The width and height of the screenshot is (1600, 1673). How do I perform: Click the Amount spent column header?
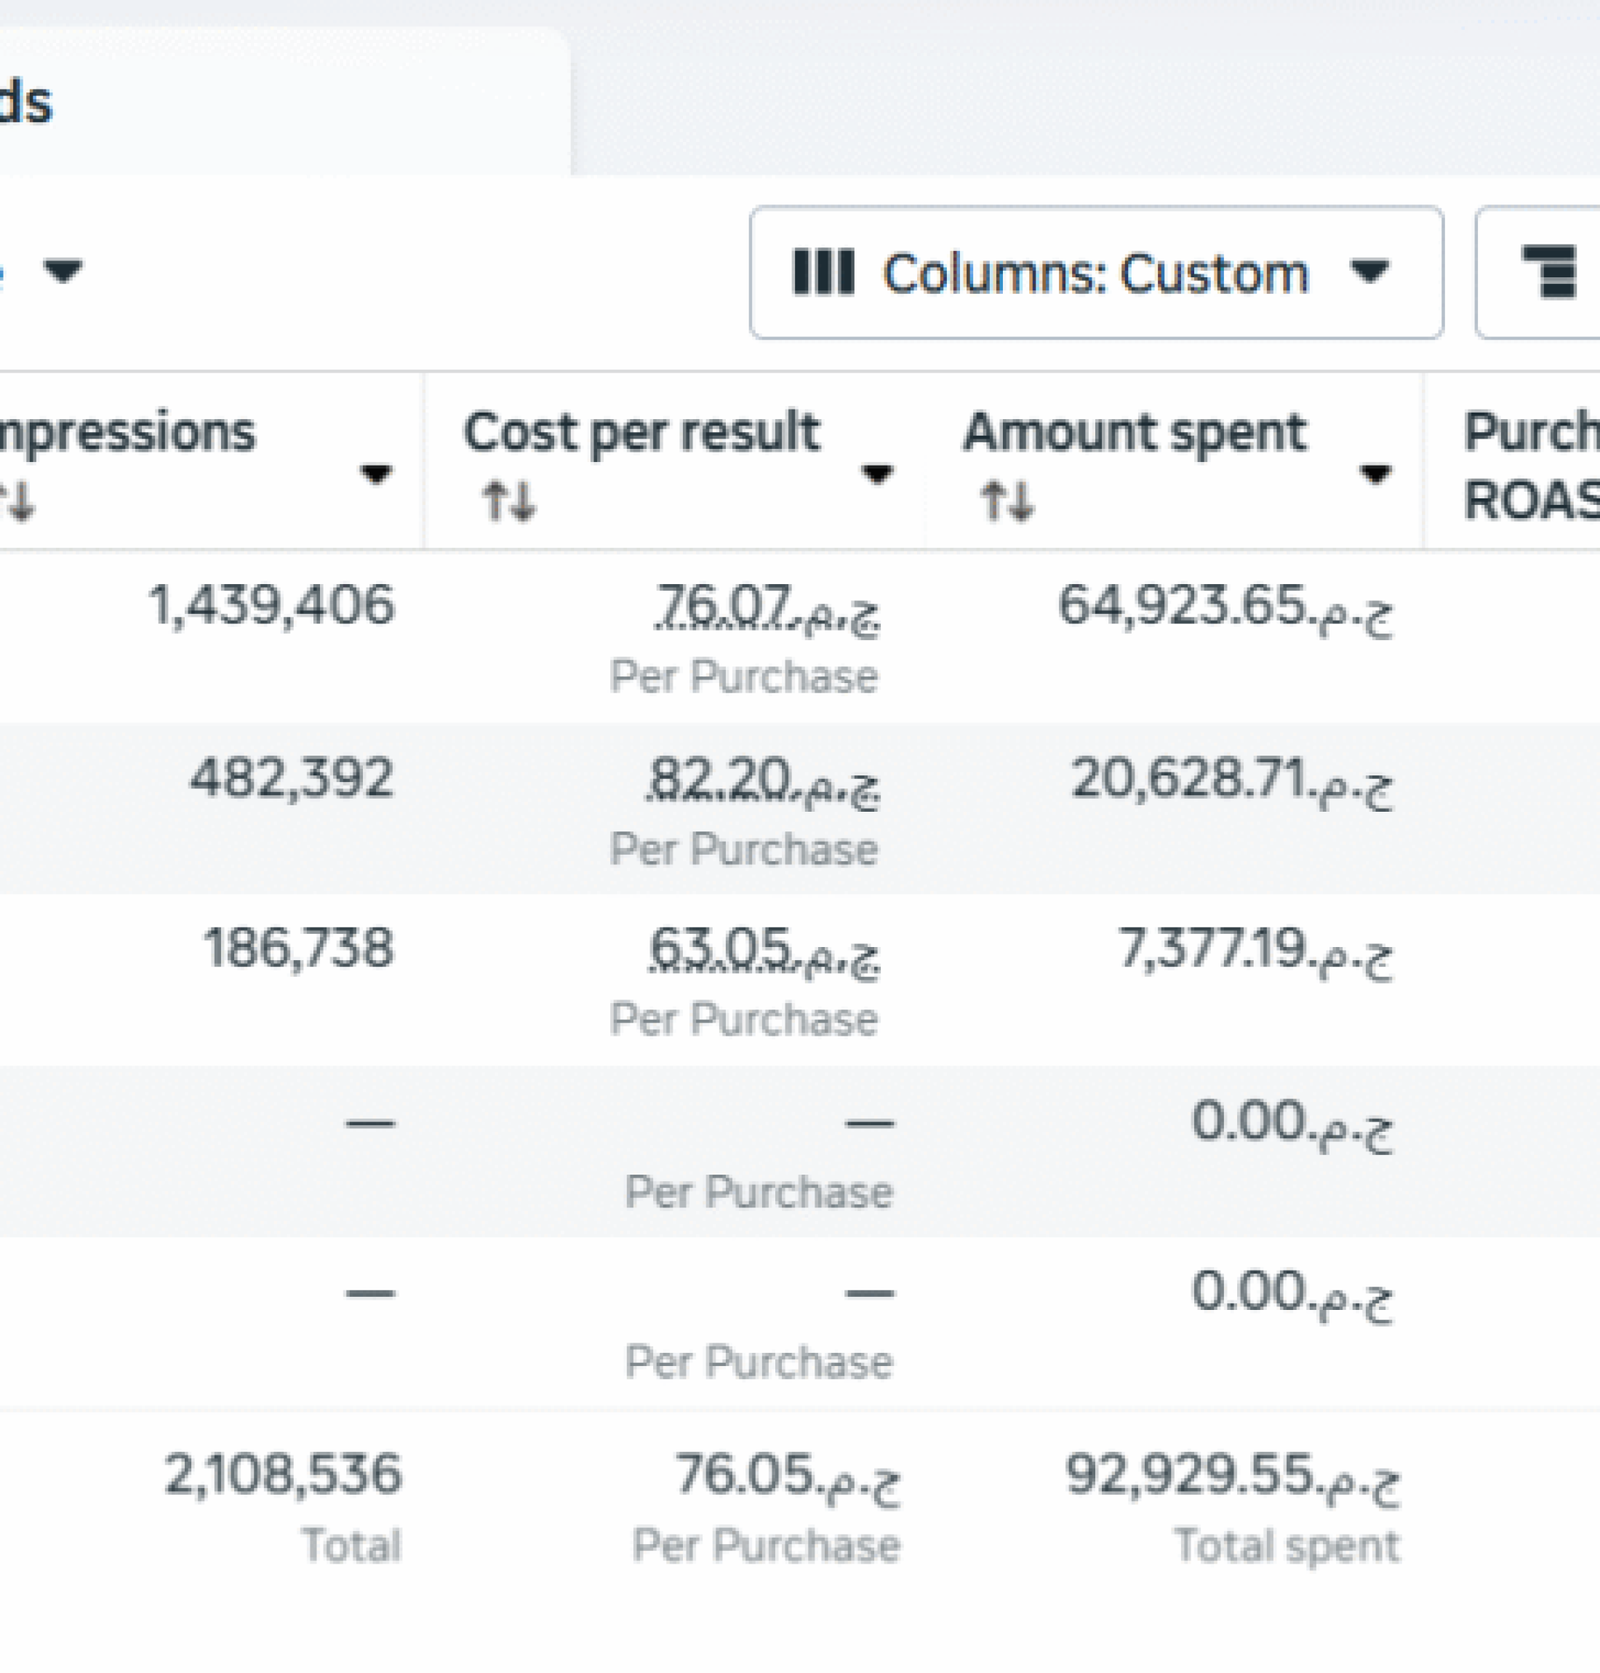pyautogui.click(x=1135, y=432)
